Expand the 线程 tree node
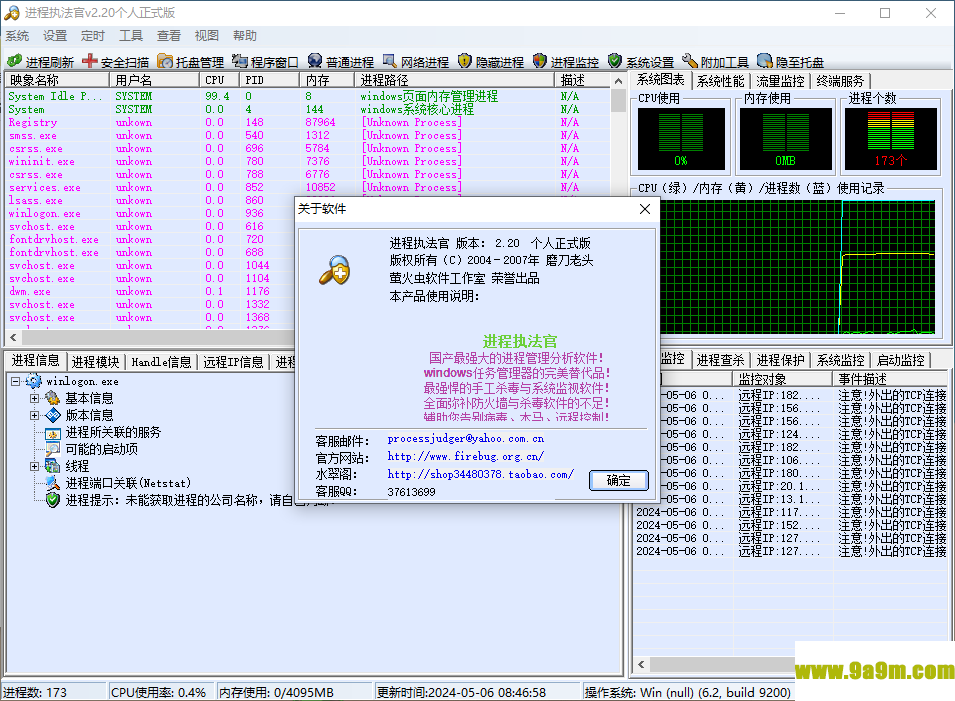Image resolution: width=955 pixels, height=701 pixels. [x=35, y=467]
